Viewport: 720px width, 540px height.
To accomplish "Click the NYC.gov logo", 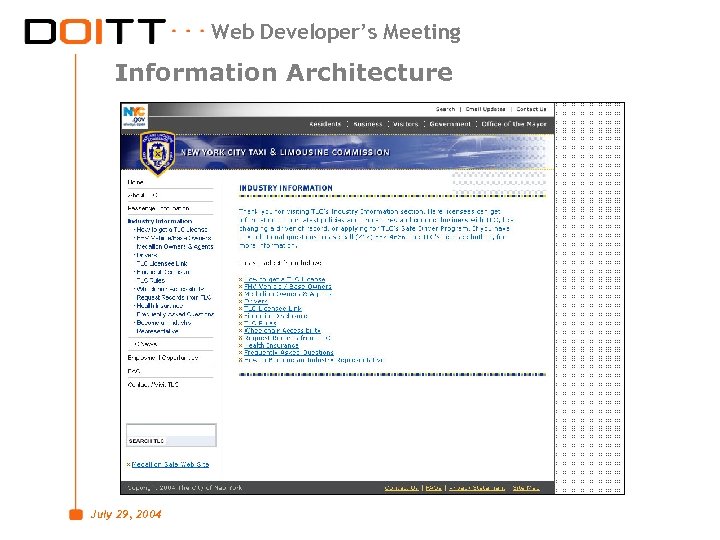I will 135,116.
